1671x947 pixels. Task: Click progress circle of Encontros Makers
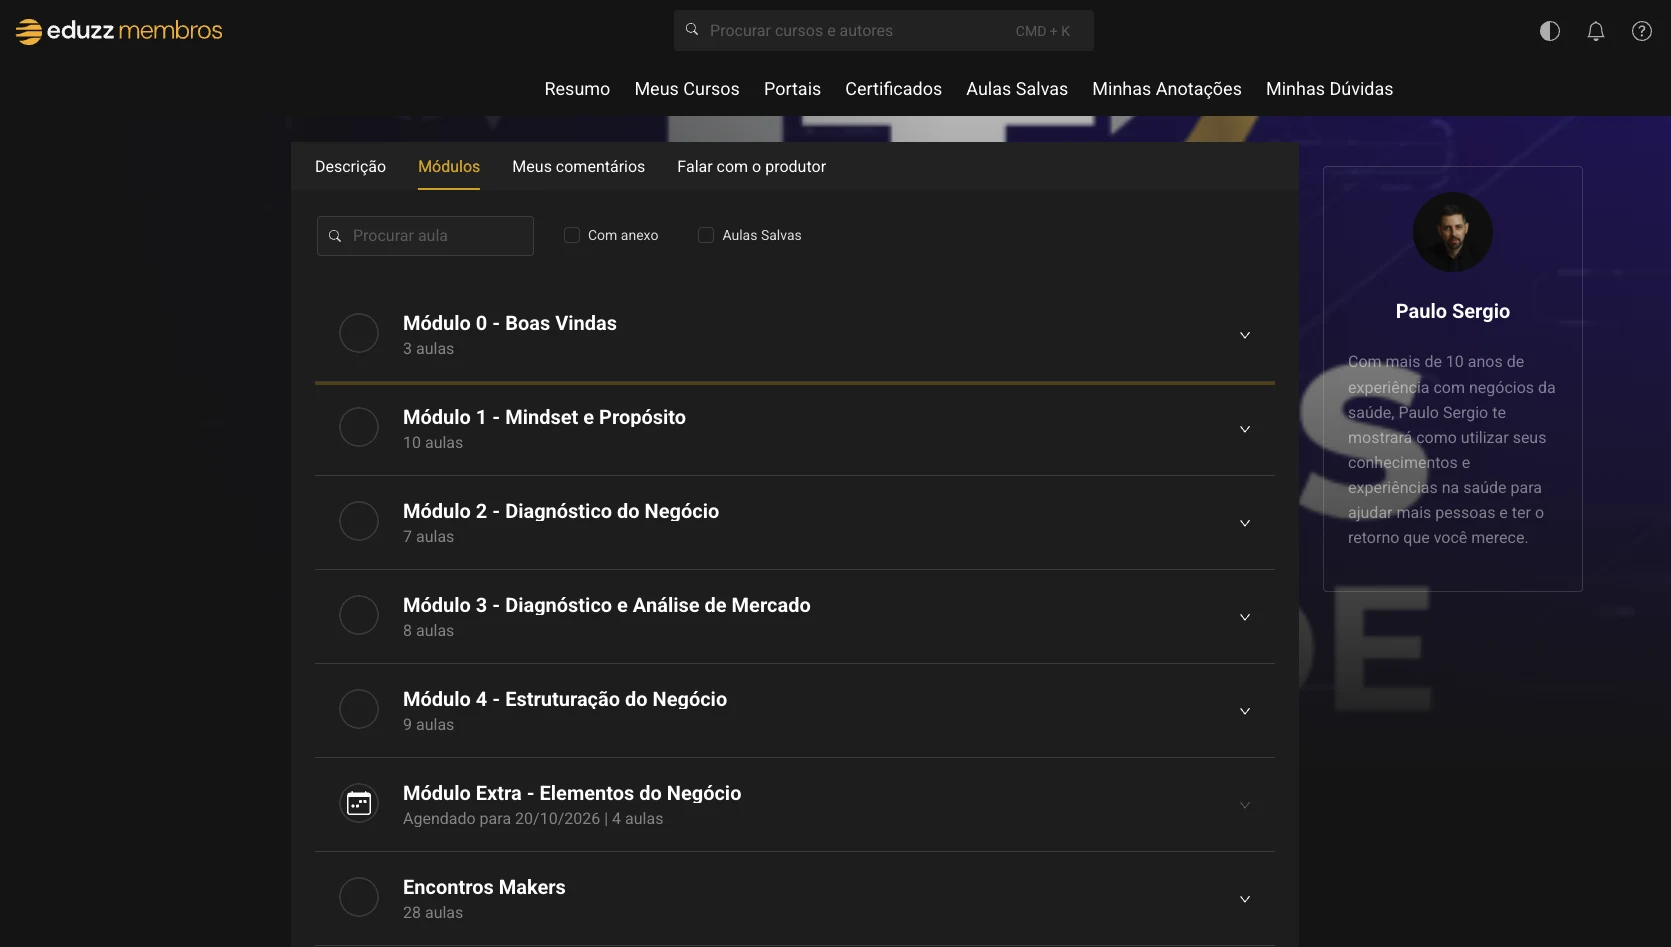[359, 897]
